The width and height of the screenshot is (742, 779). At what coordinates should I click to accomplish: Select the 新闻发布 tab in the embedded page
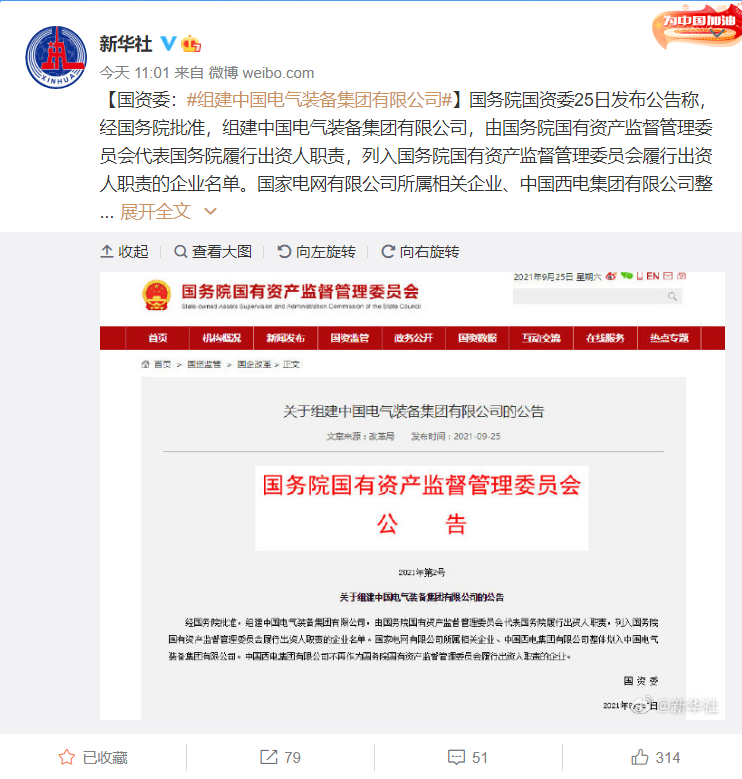[x=286, y=338]
